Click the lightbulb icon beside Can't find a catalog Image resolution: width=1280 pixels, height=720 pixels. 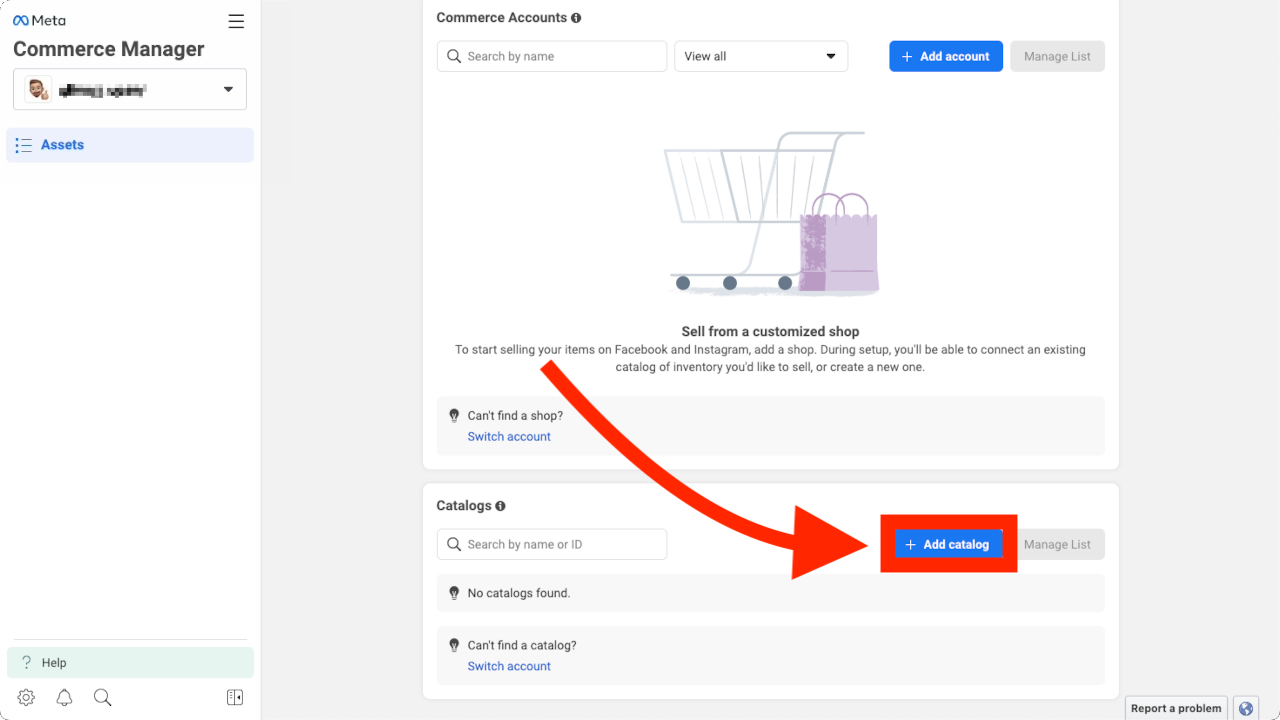454,646
